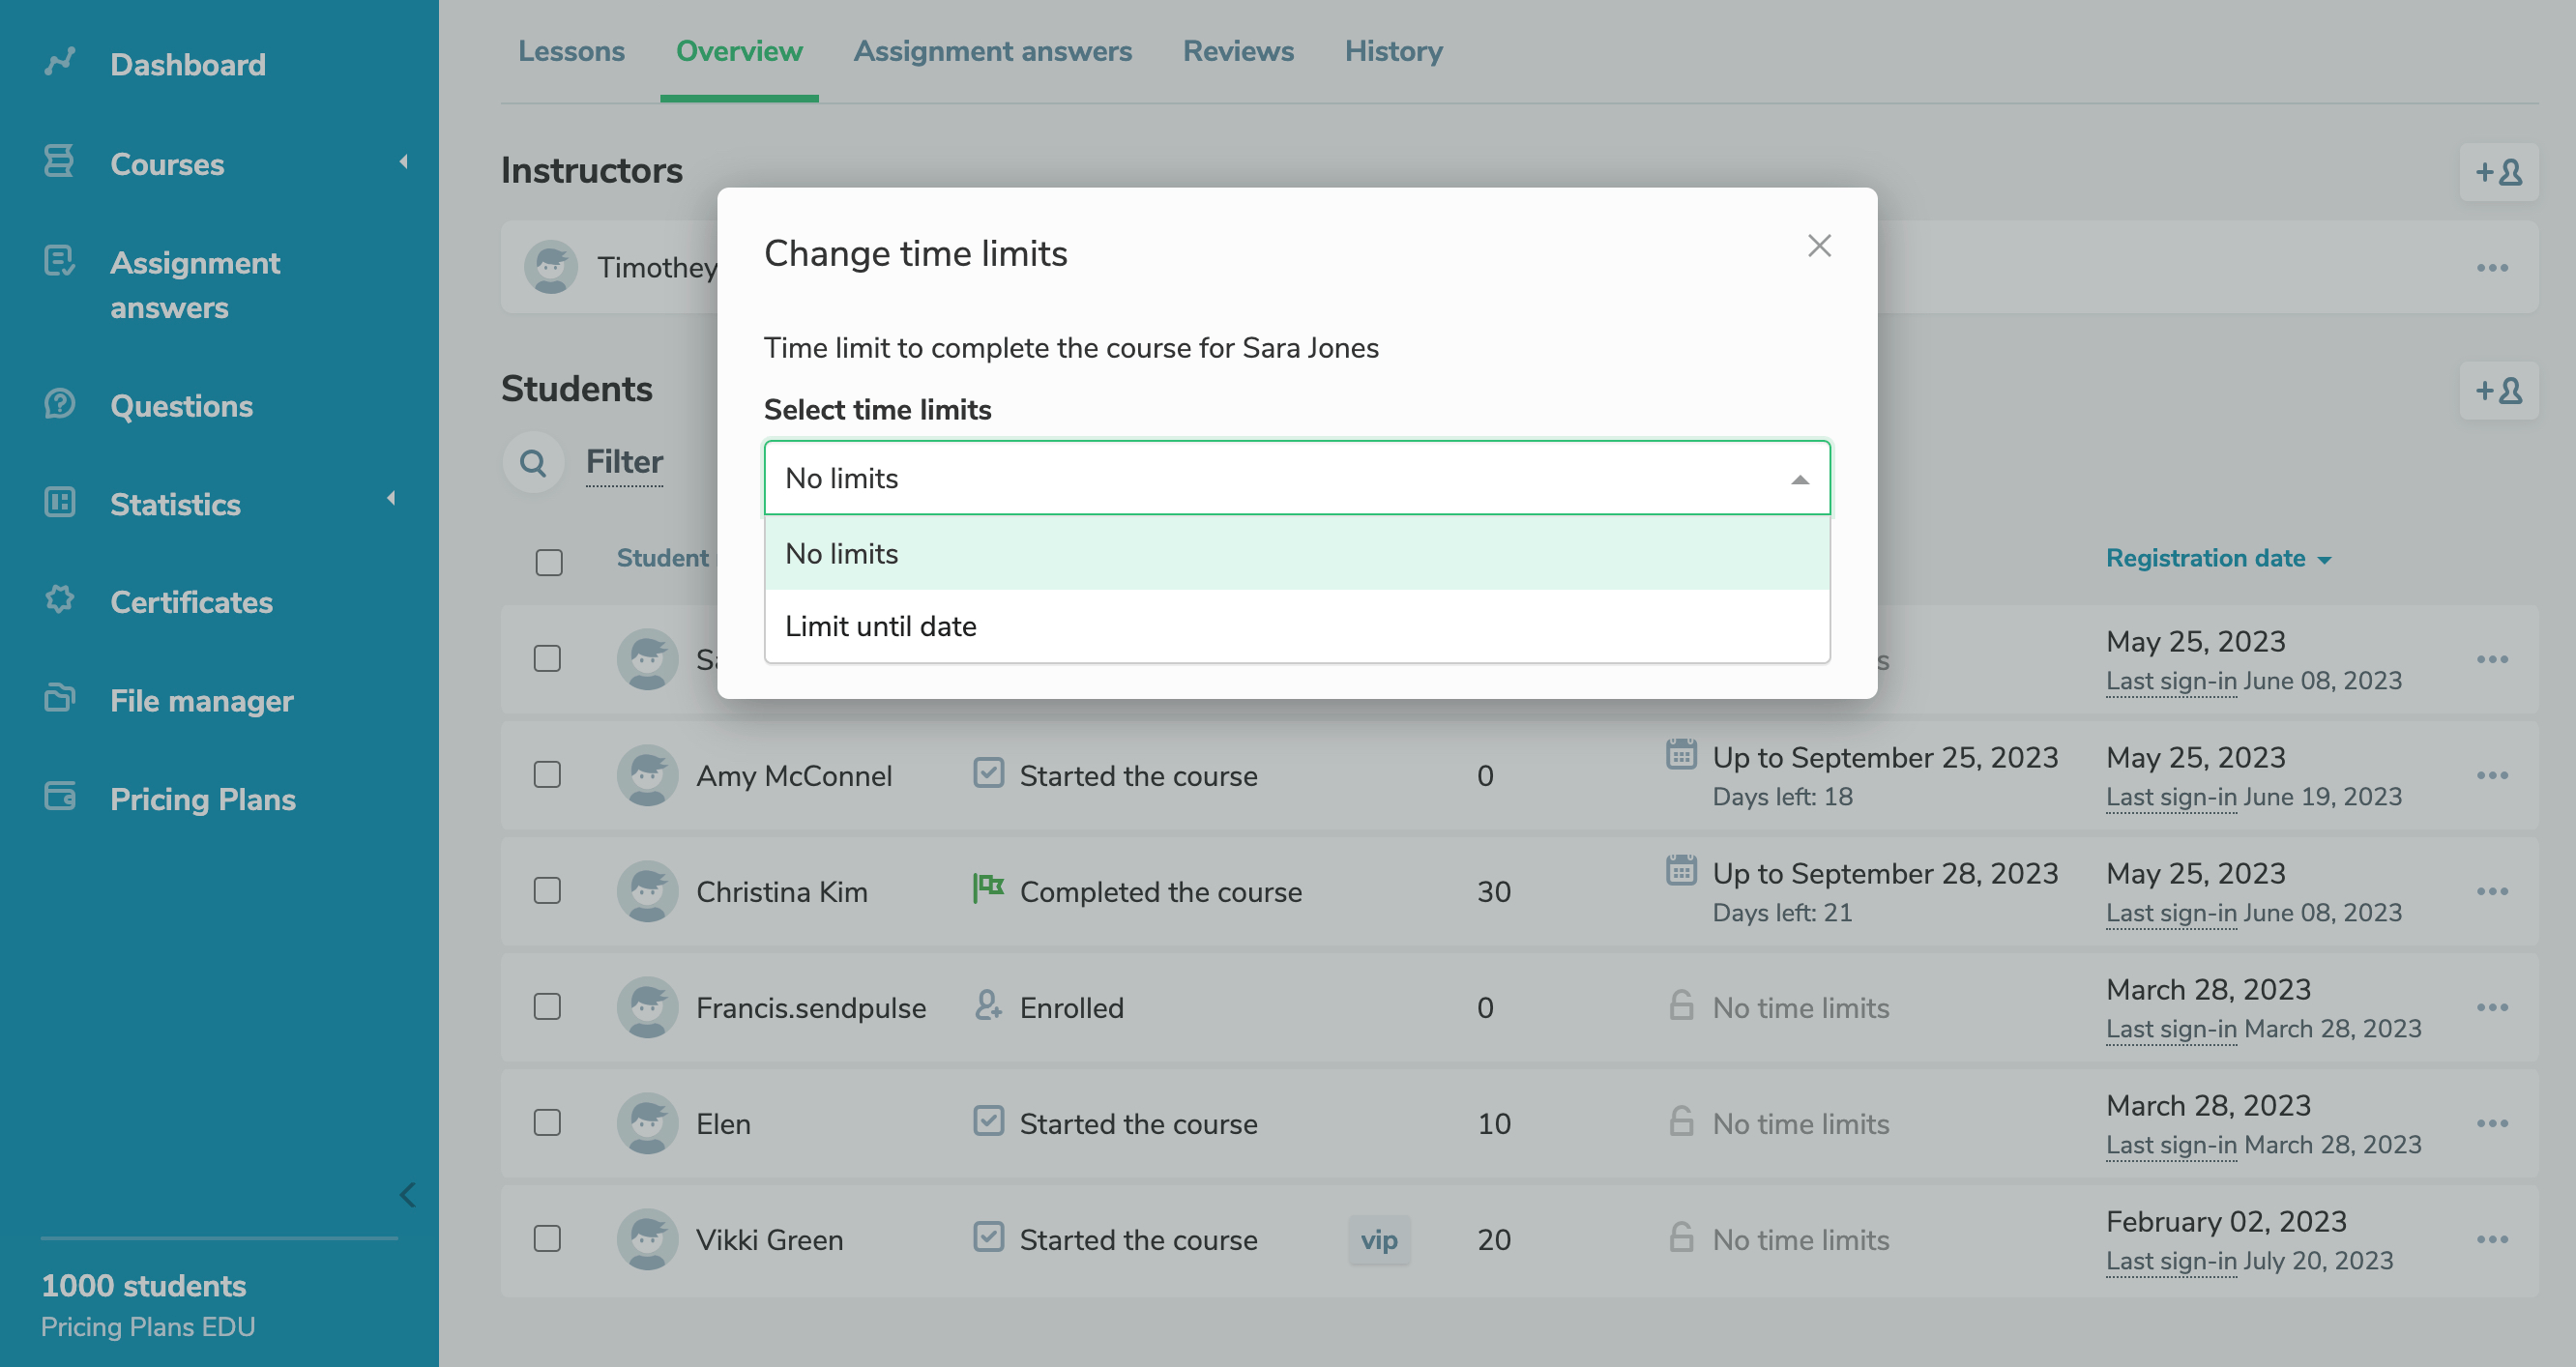Click the add student icon button
Viewport: 2576px width, 1367px height.
2498,390
